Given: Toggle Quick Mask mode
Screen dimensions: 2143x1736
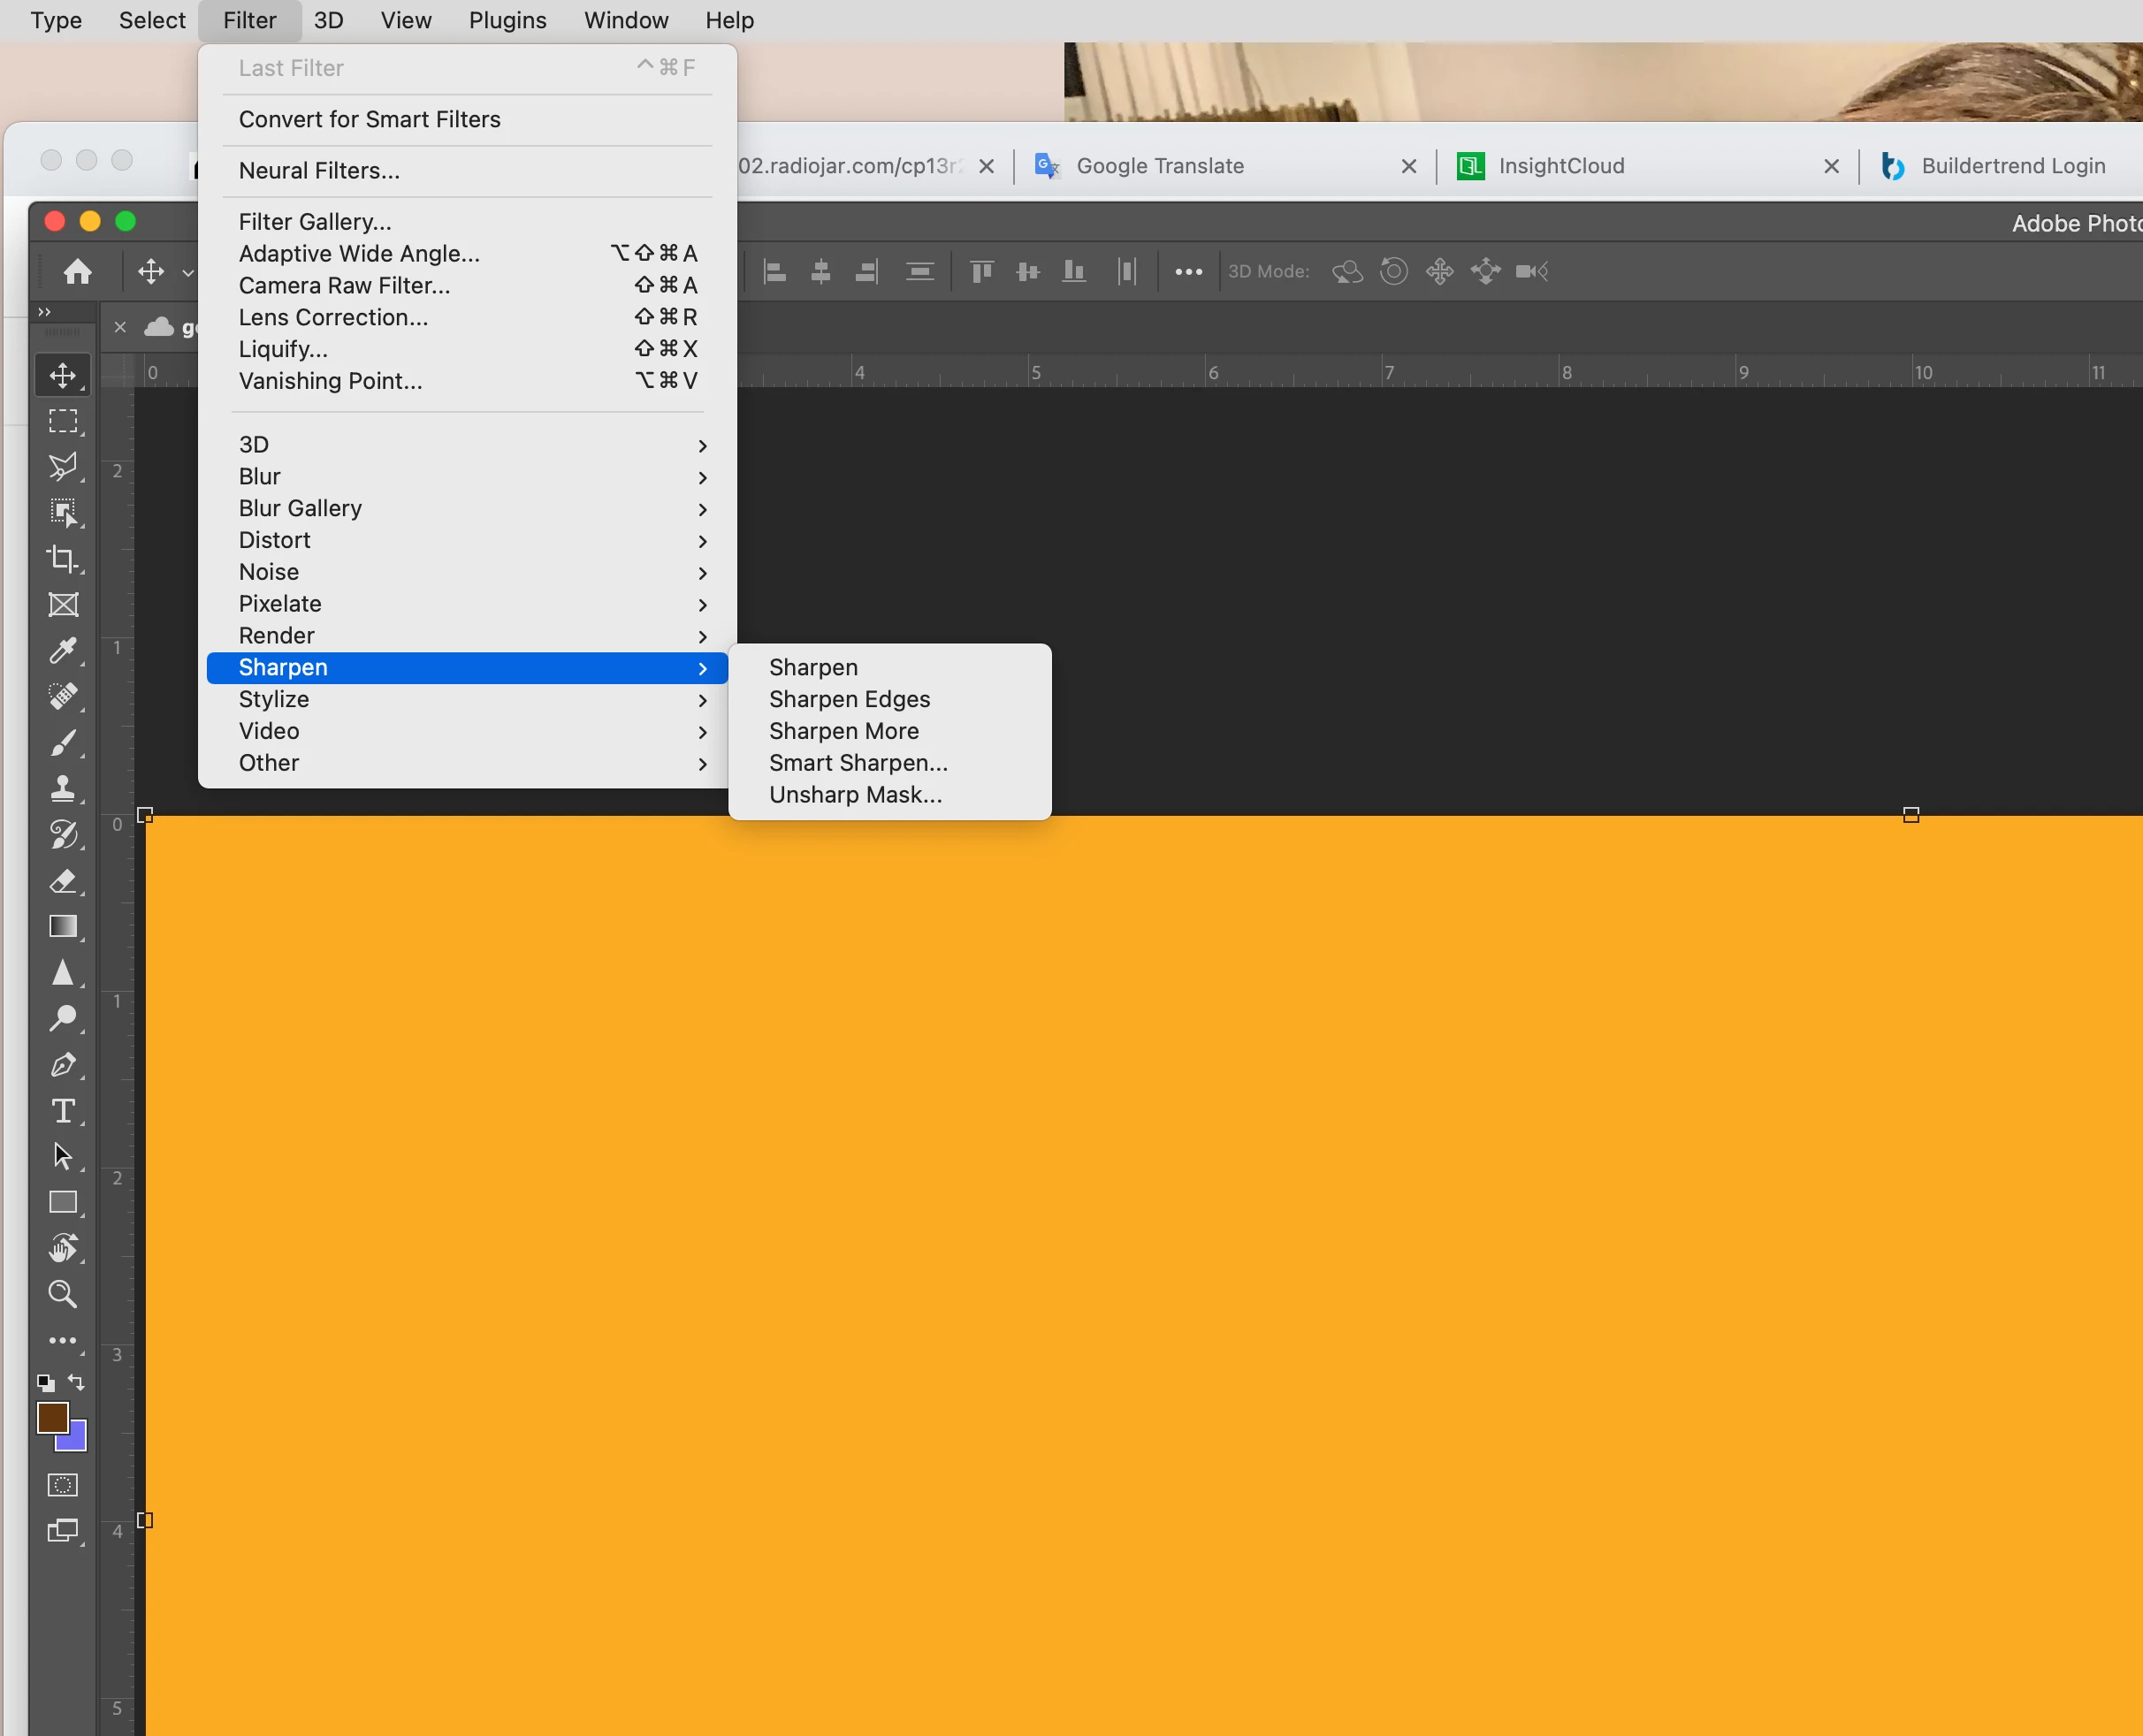Looking at the screenshot, I should point(63,1485).
